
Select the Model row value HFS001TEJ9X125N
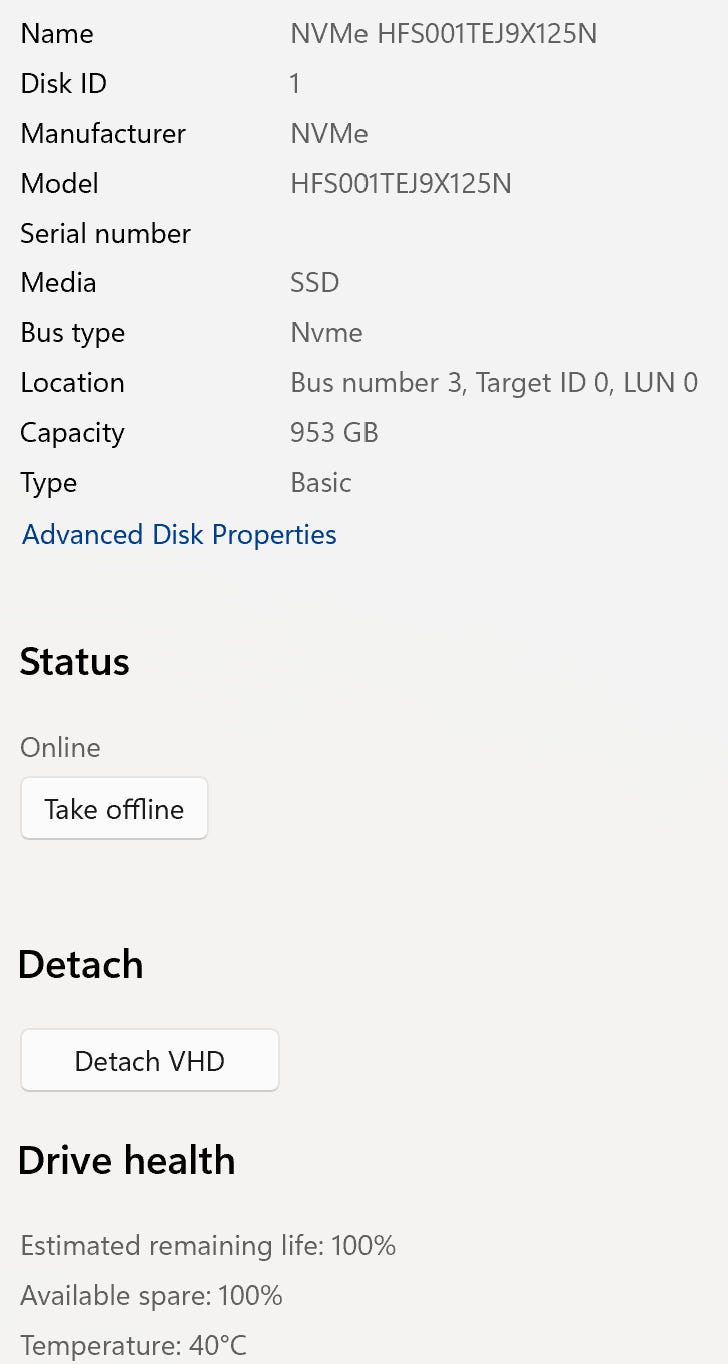[x=401, y=184]
